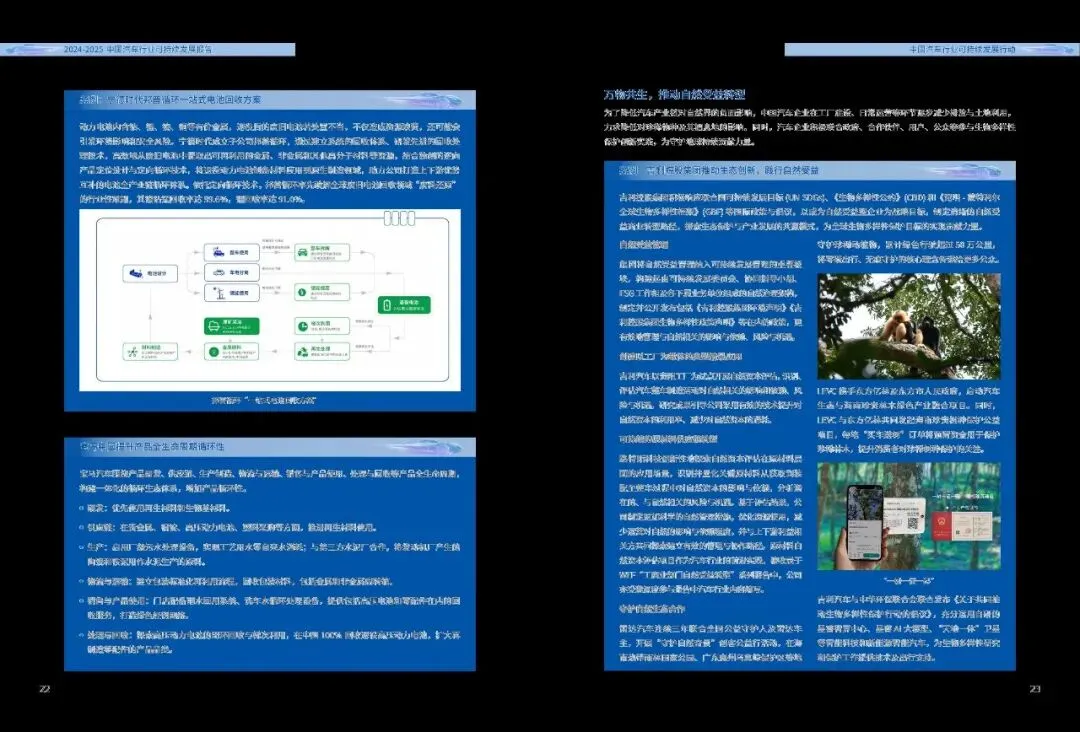Click page number 23

click(x=1035, y=689)
